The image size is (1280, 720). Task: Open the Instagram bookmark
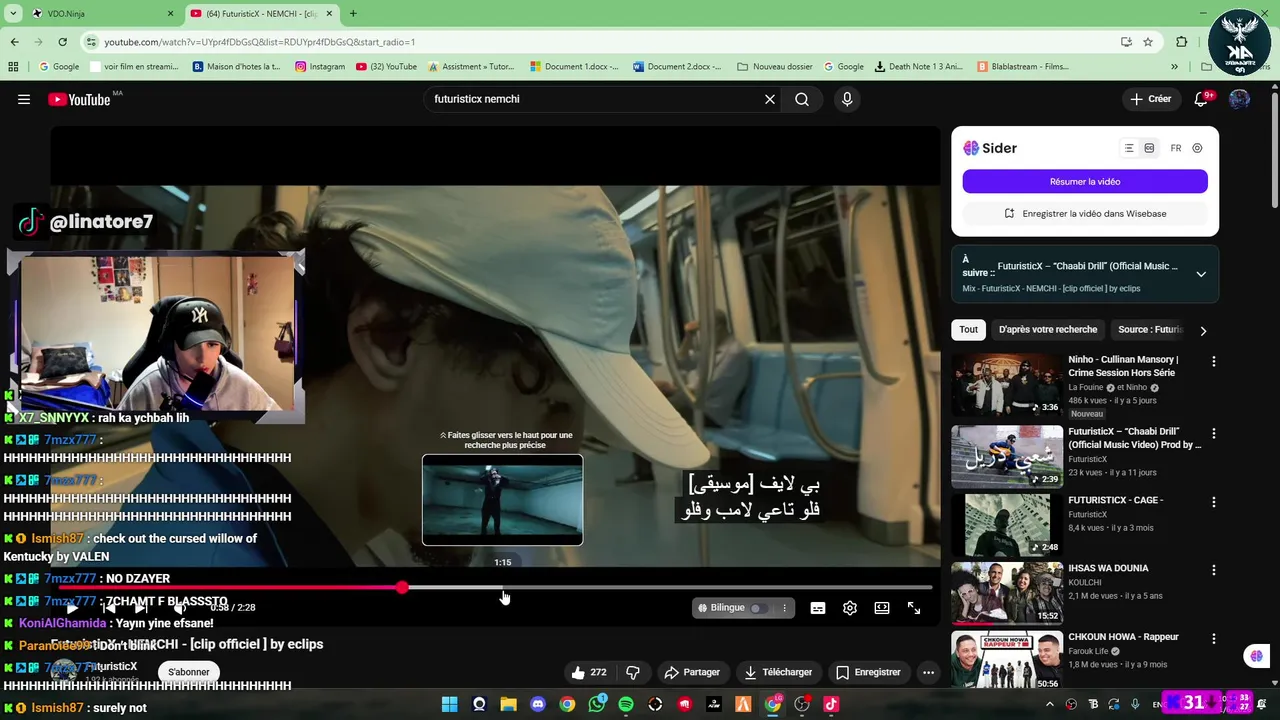pos(320,67)
